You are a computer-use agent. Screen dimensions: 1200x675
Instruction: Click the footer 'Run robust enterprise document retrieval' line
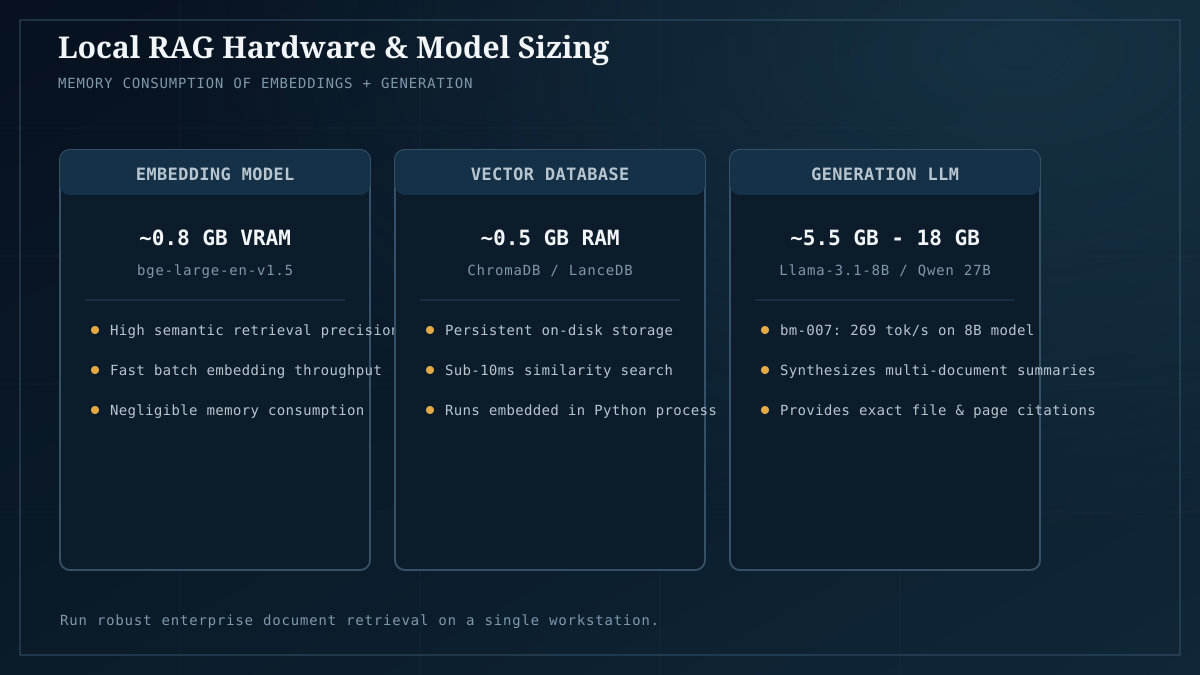[360, 620]
